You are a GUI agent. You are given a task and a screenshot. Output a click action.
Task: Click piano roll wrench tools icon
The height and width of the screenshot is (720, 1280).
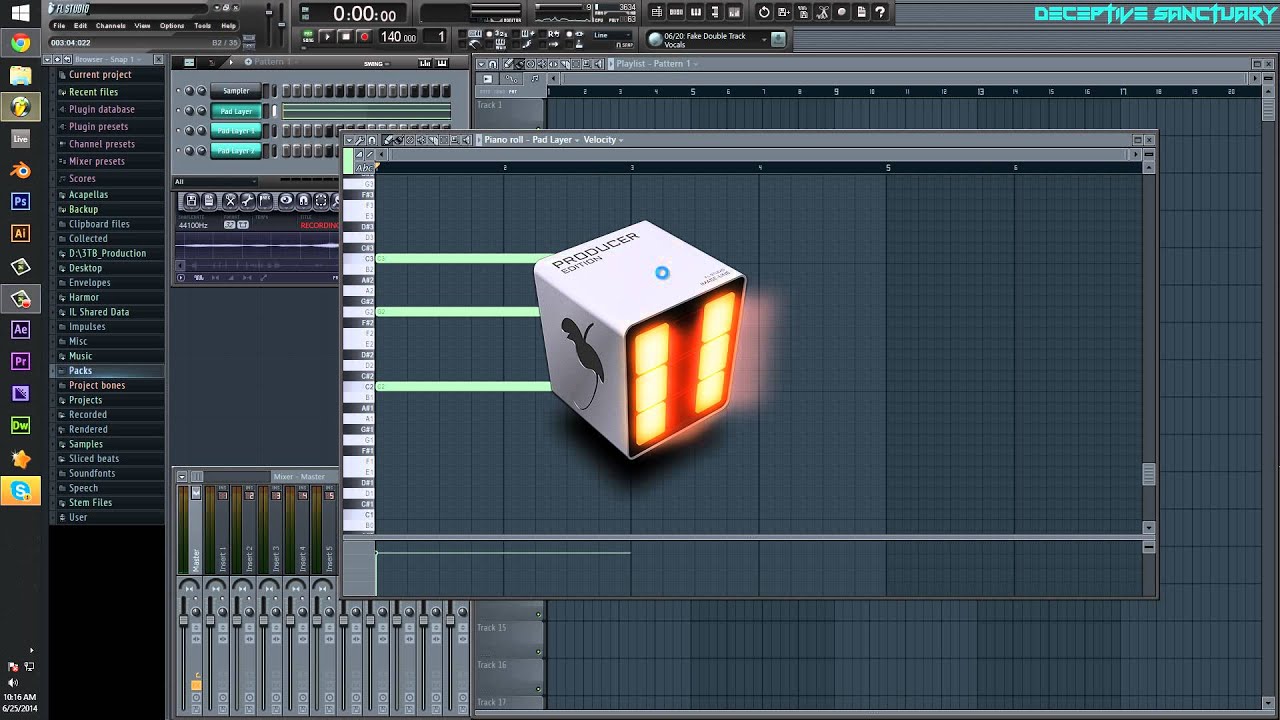coord(360,140)
